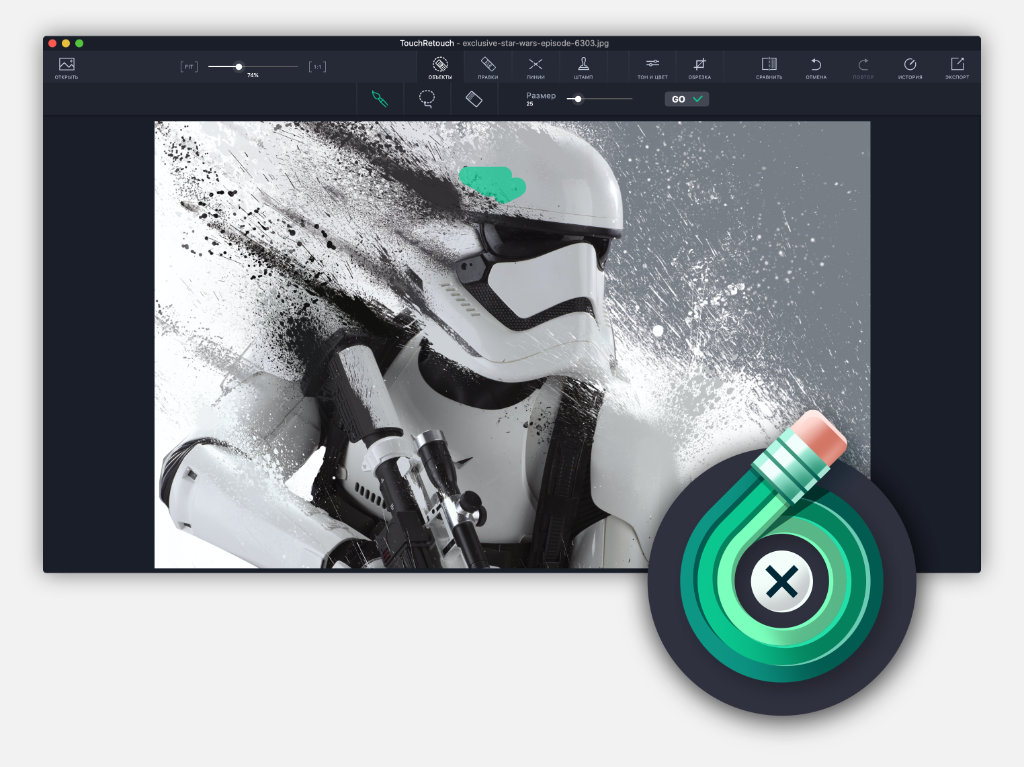Set zoom with the FIT button

pos(189,67)
